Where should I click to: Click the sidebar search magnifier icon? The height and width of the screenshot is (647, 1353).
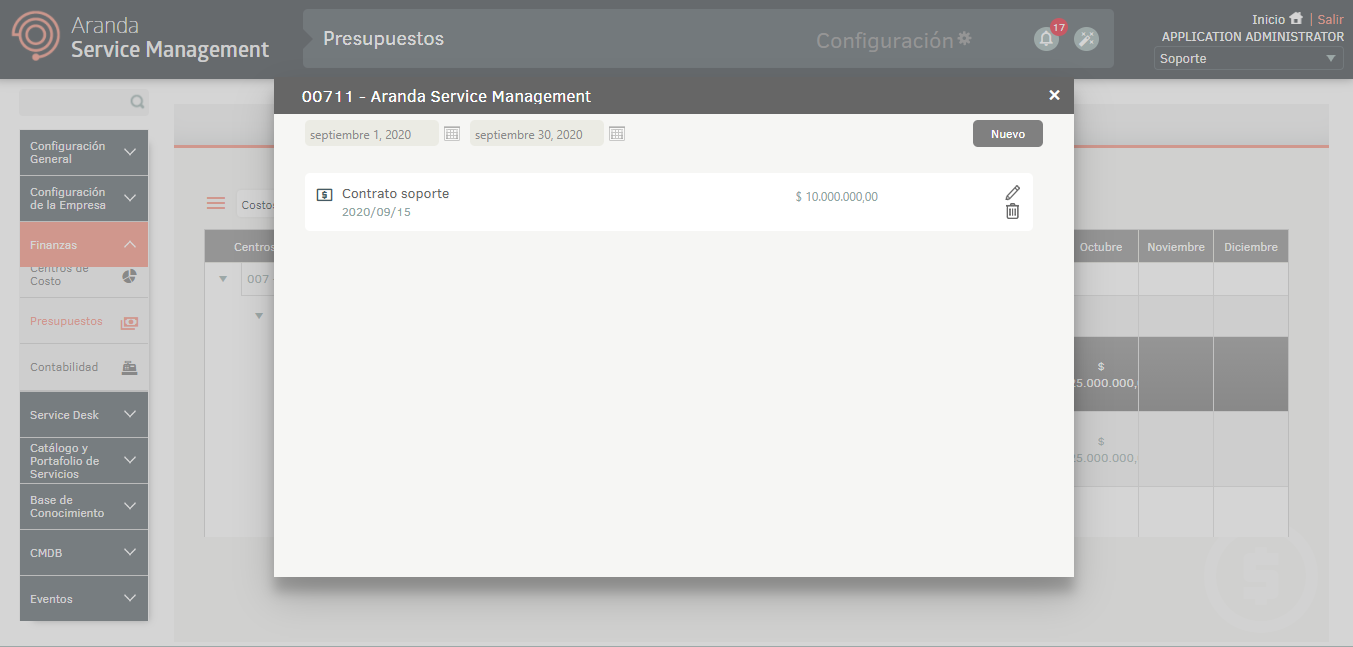pos(137,102)
